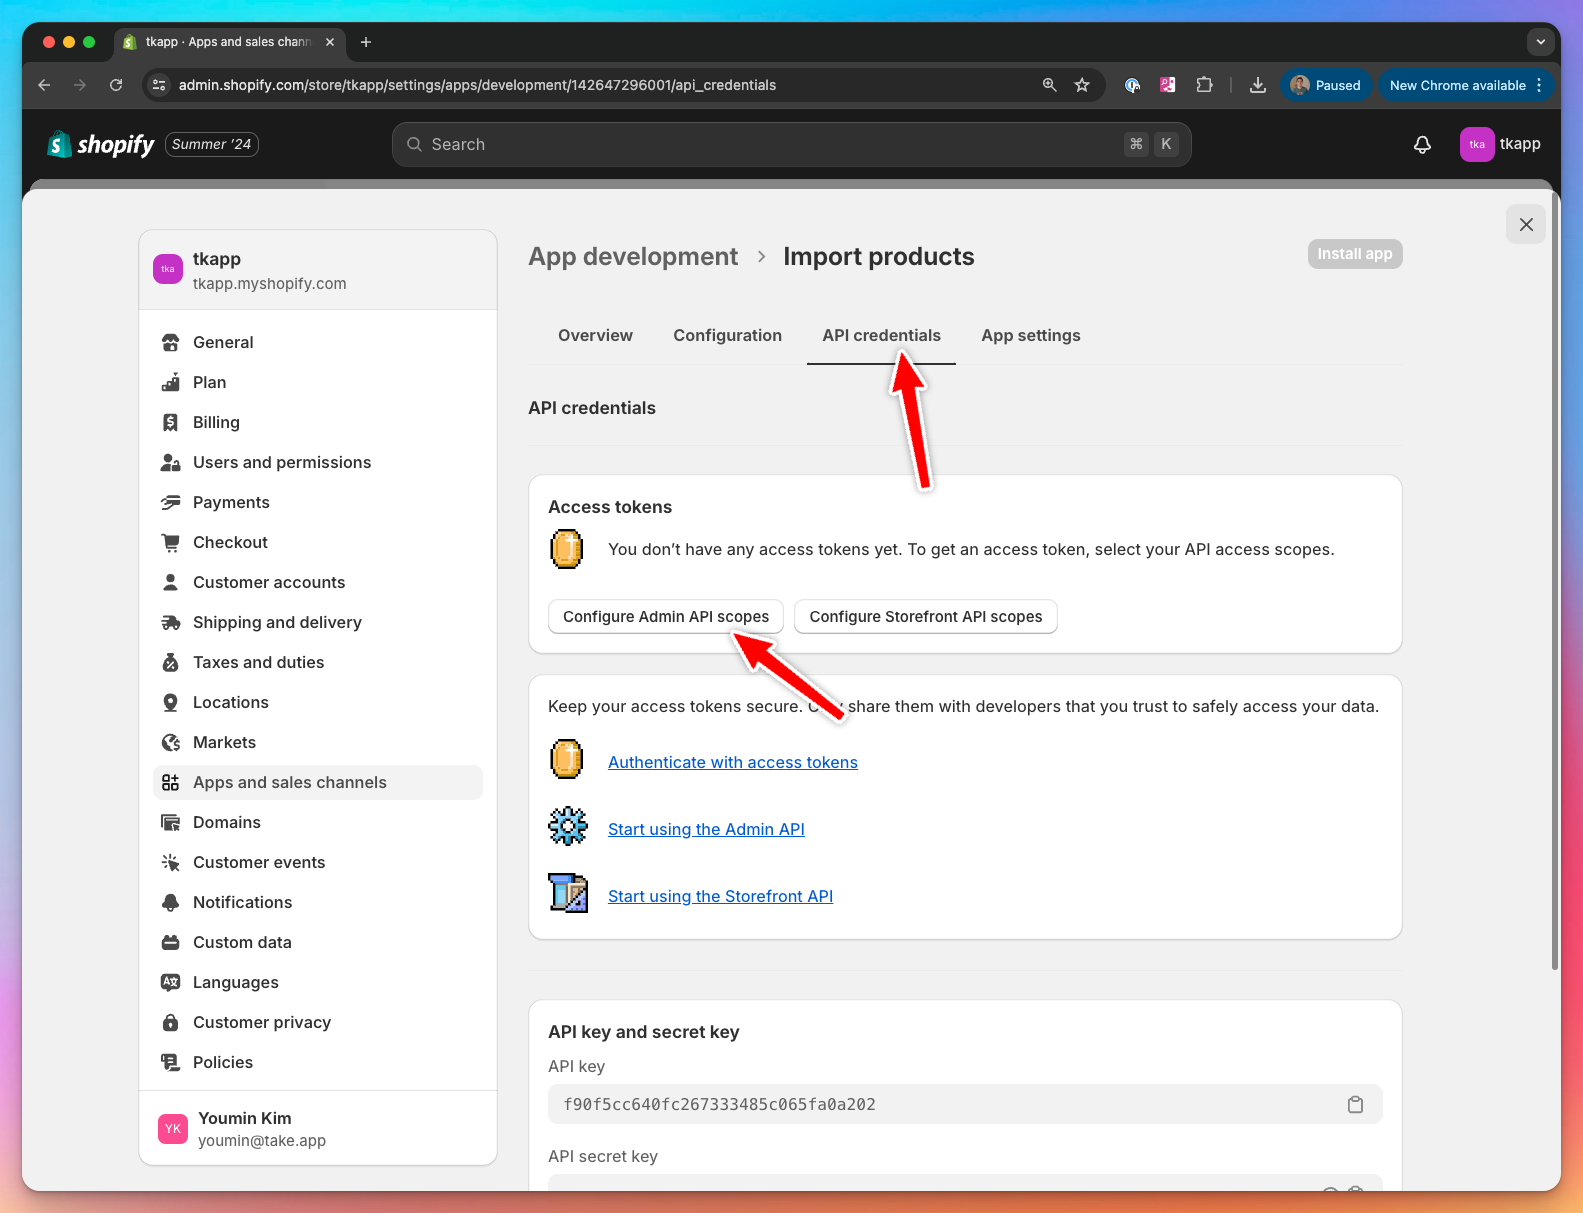Image resolution: width=1583 pixels, height=1213 pixels.
Task: Open Users and permissions
Action: (x=318, y=462)
